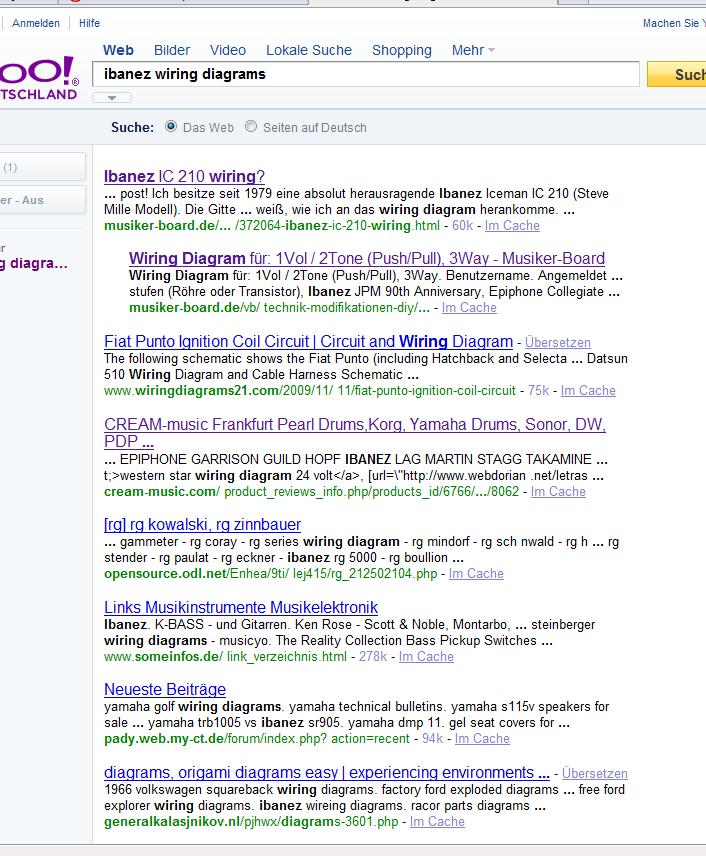Screen dimensions: 706x856
Task: Open Im Cache for cream-music.com result
Action: click(x=558, y=491)
